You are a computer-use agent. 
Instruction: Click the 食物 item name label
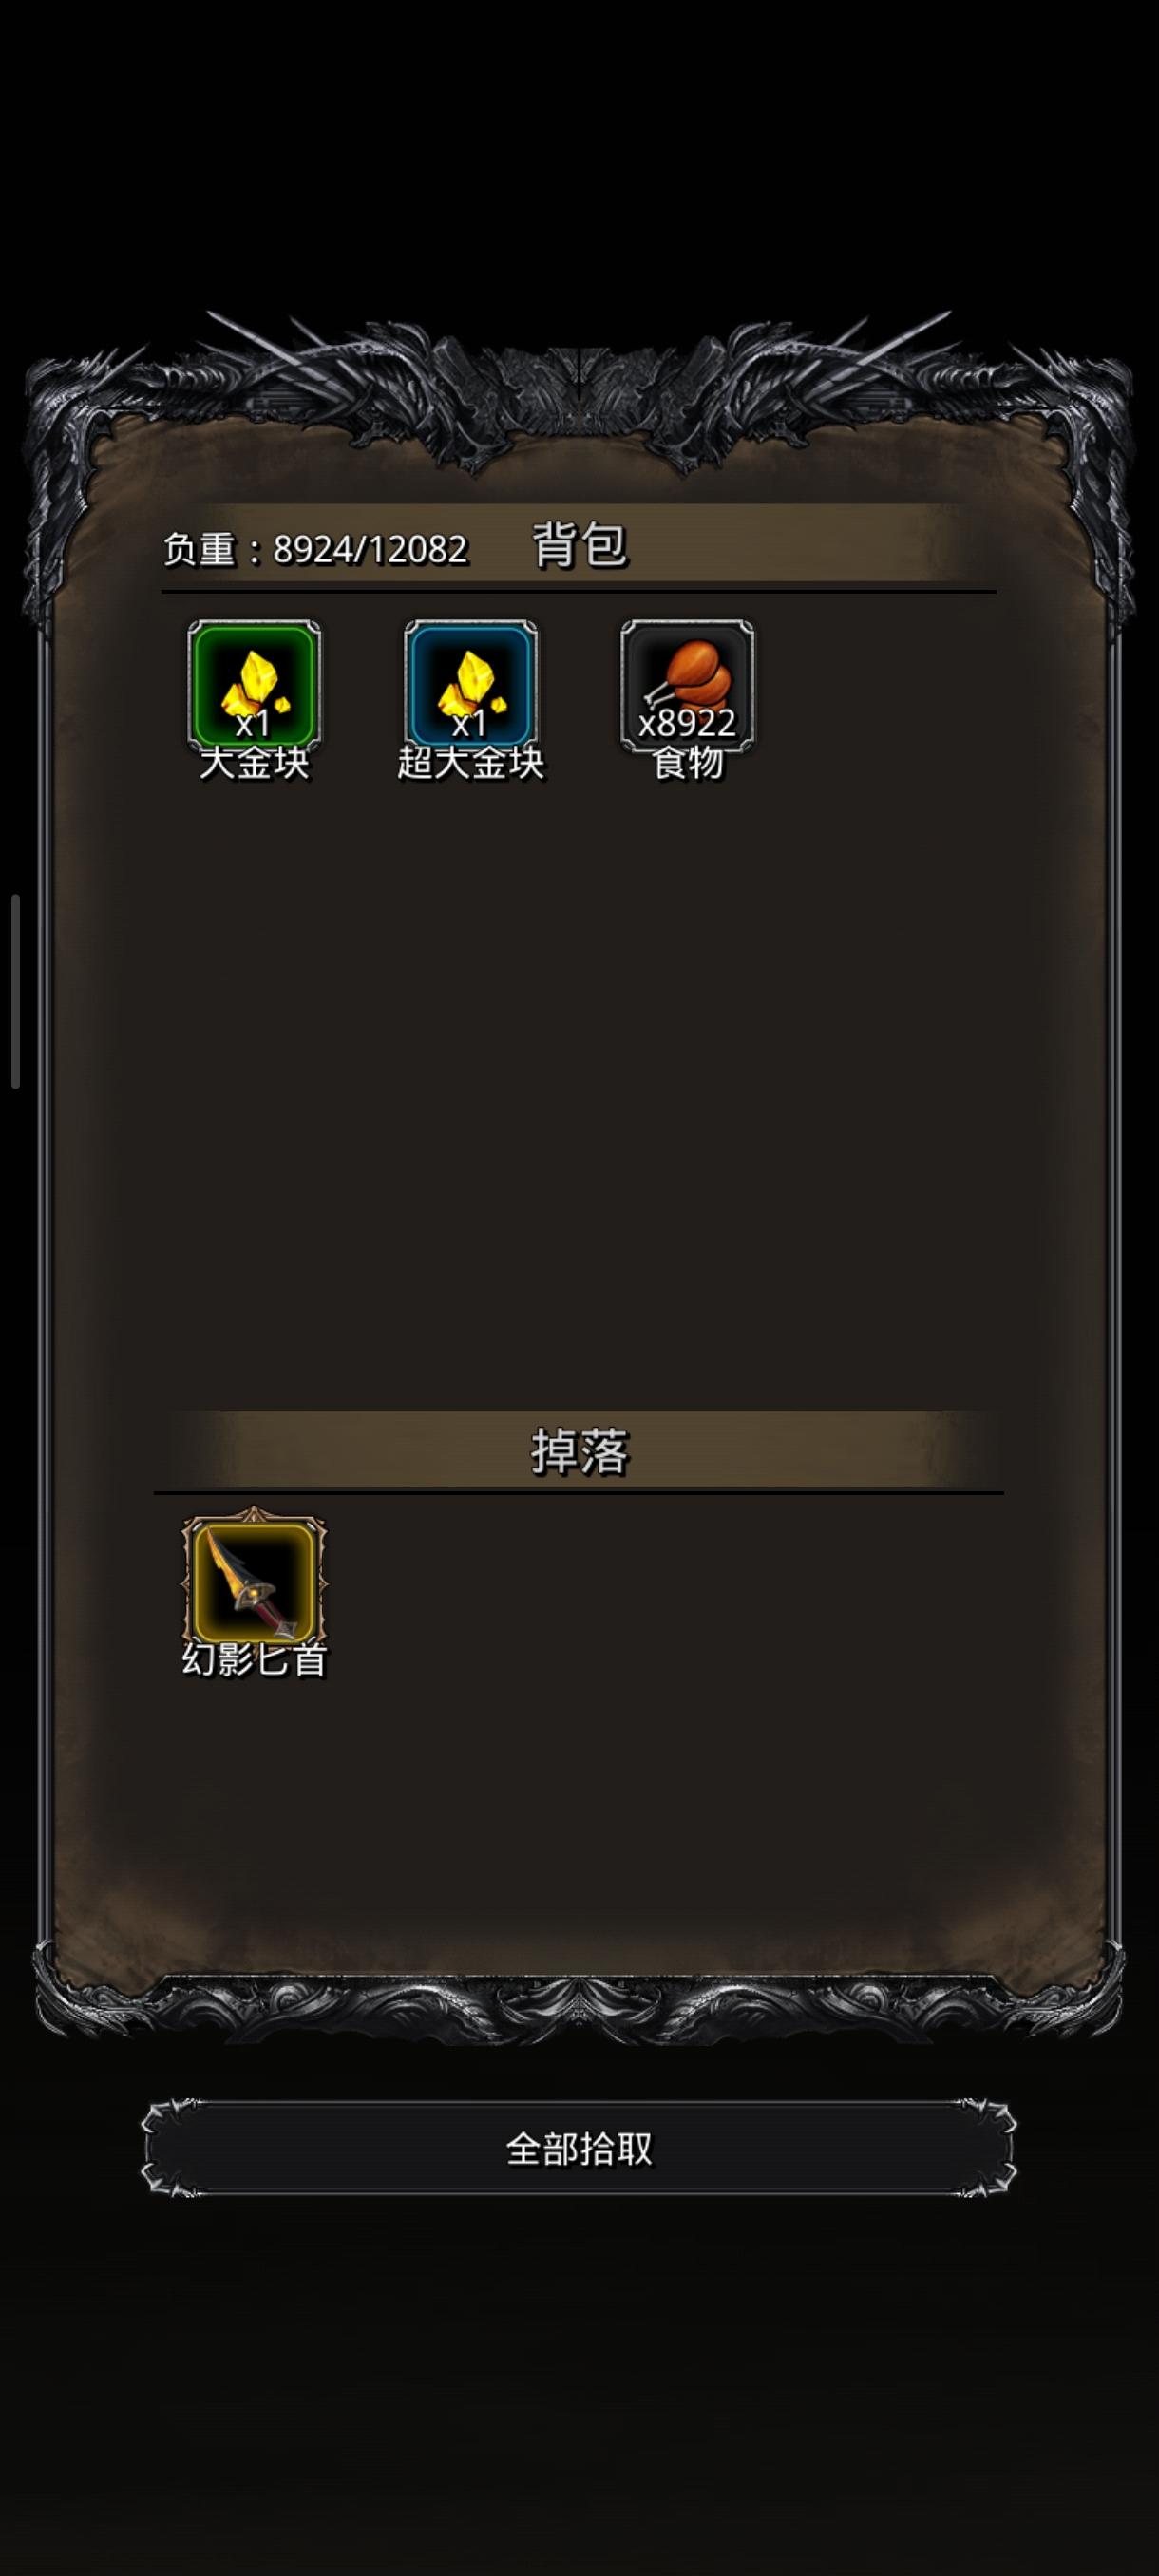pyautogui.click(x=687, y=764)
